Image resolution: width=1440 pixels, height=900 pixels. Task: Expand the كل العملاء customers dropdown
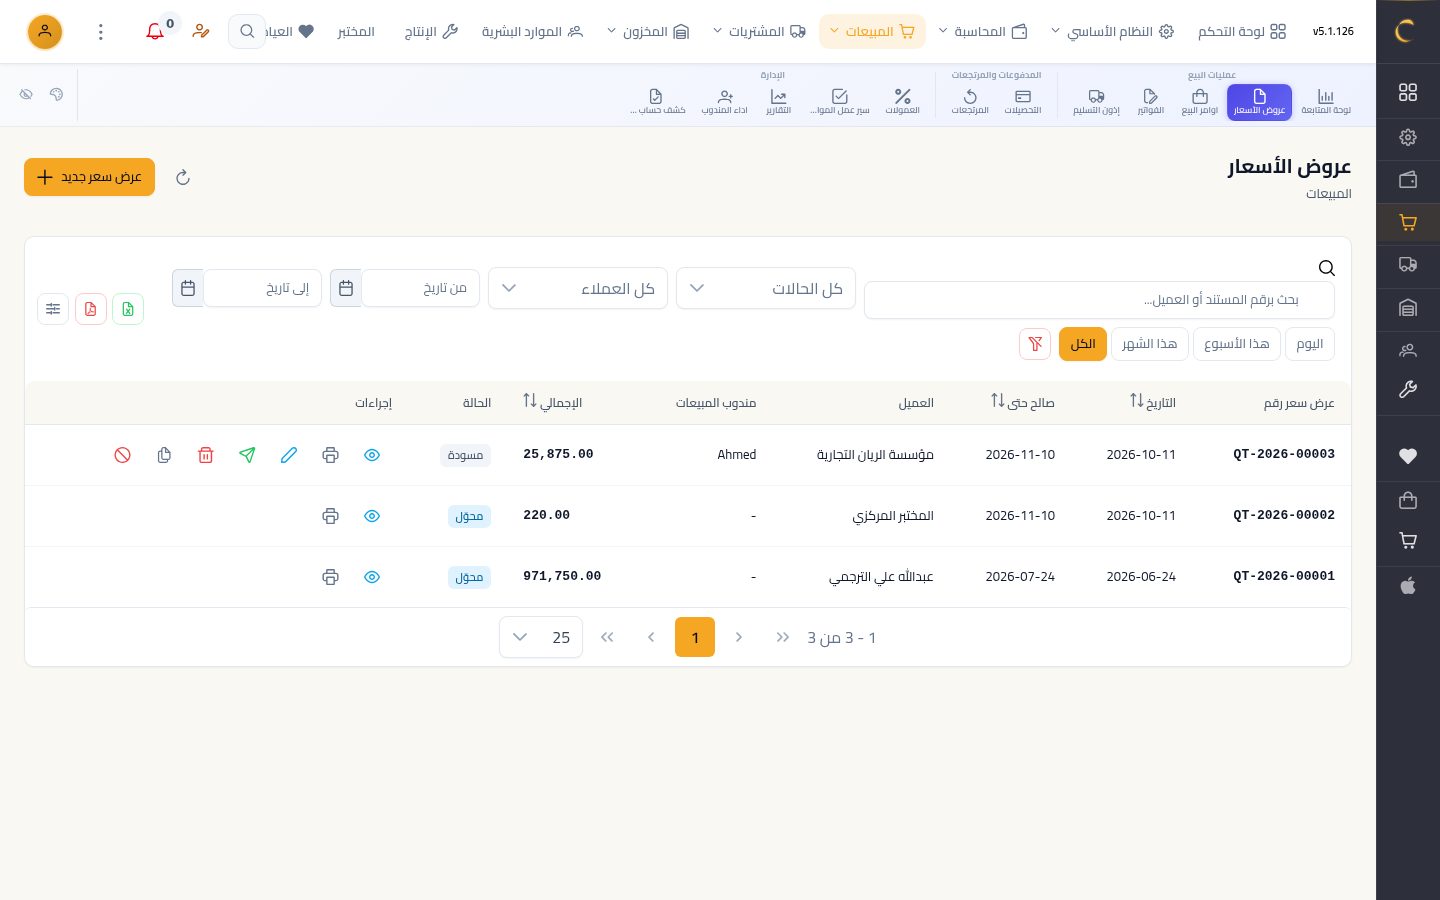coord(578,288)
